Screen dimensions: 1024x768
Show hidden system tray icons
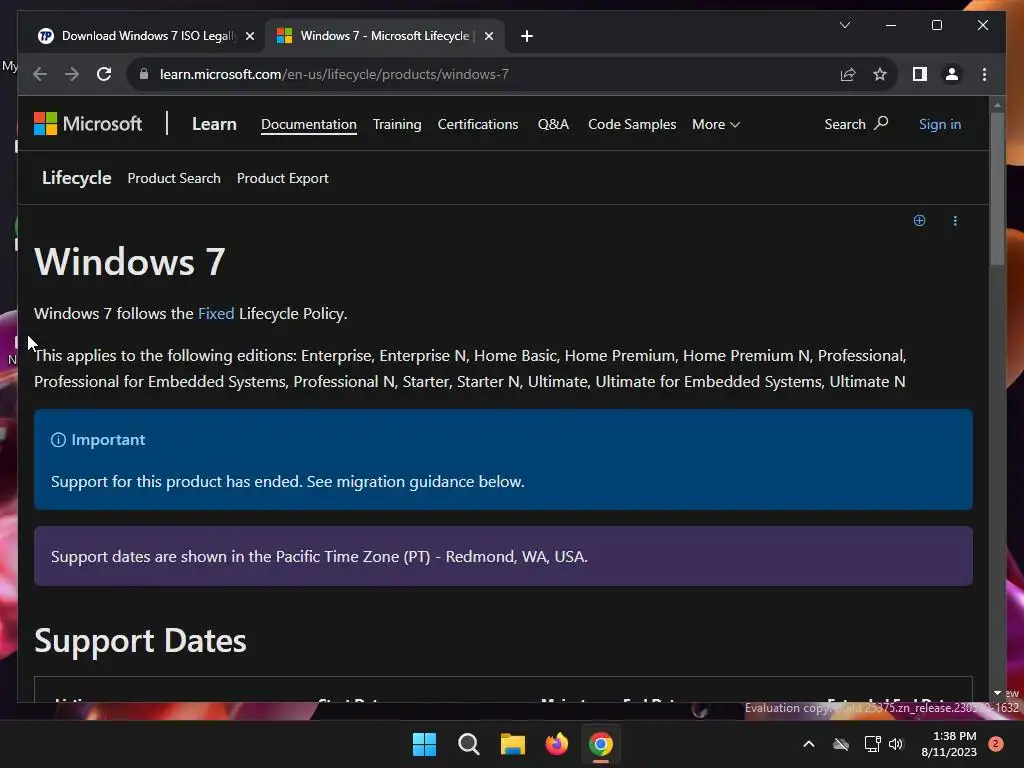(x=808, y=744)
